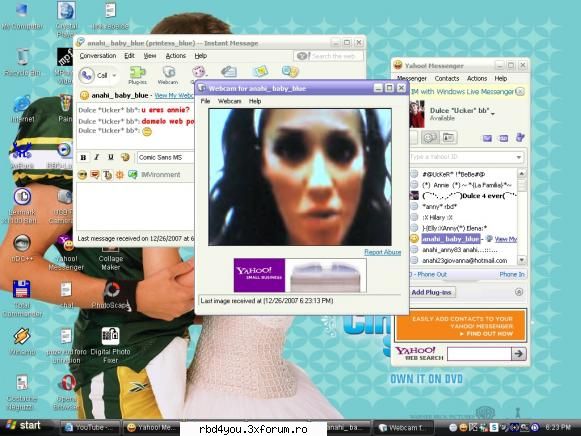The image size is (581, 436).
Task: Click the IMvironment icon
Action: point(133,174)
